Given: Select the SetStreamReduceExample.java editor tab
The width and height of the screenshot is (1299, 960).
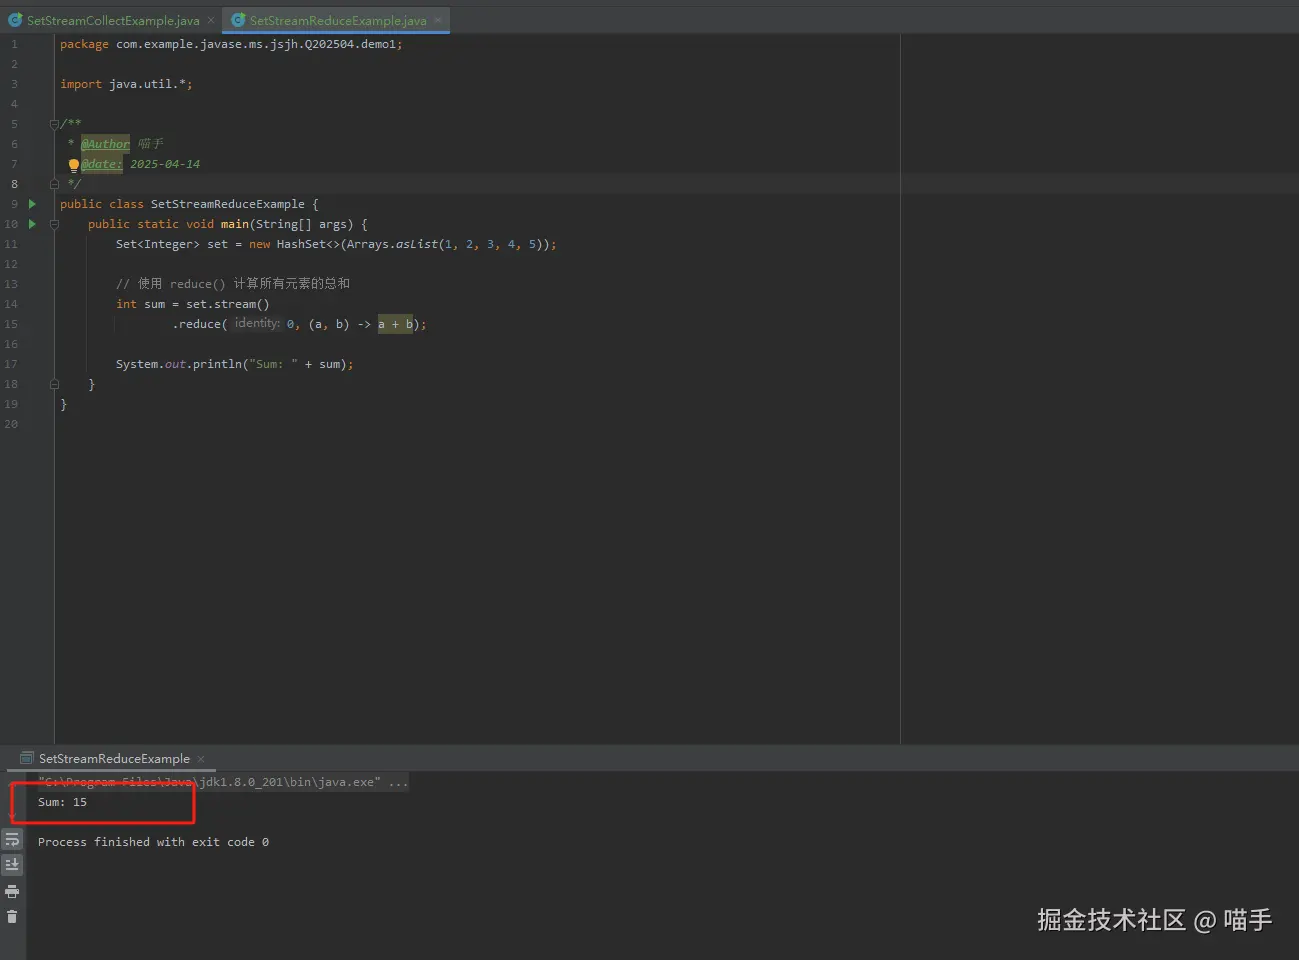Looking at the screenshot, I should click(338, 20).
